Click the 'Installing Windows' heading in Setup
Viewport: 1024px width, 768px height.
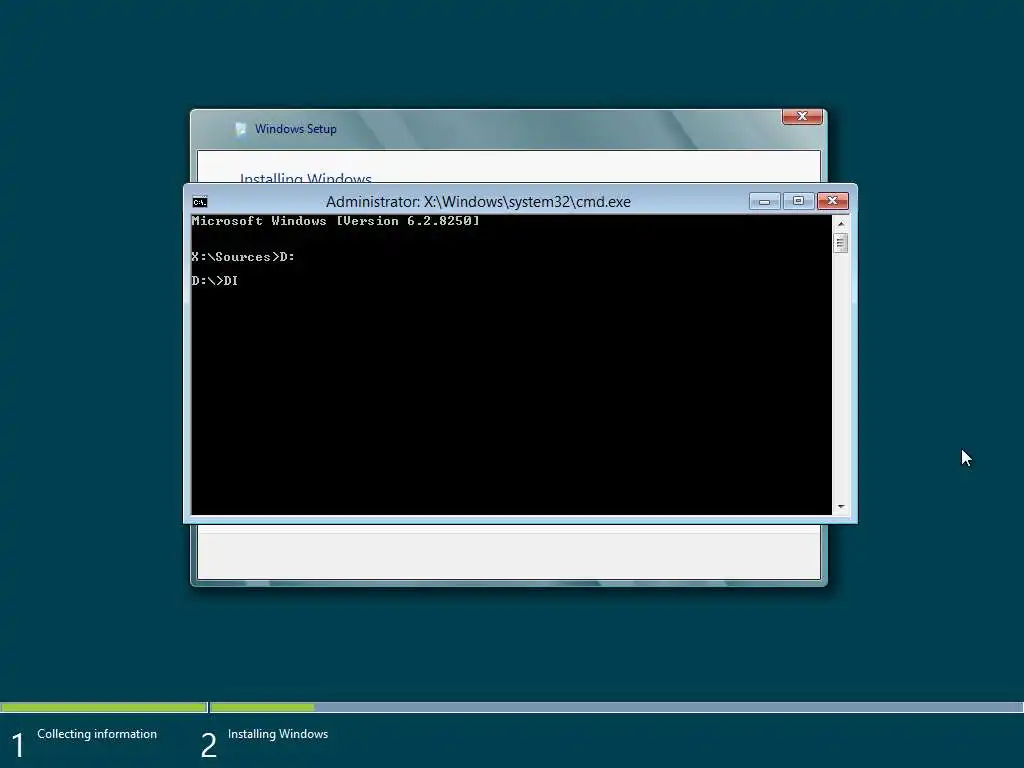(306, 178)
